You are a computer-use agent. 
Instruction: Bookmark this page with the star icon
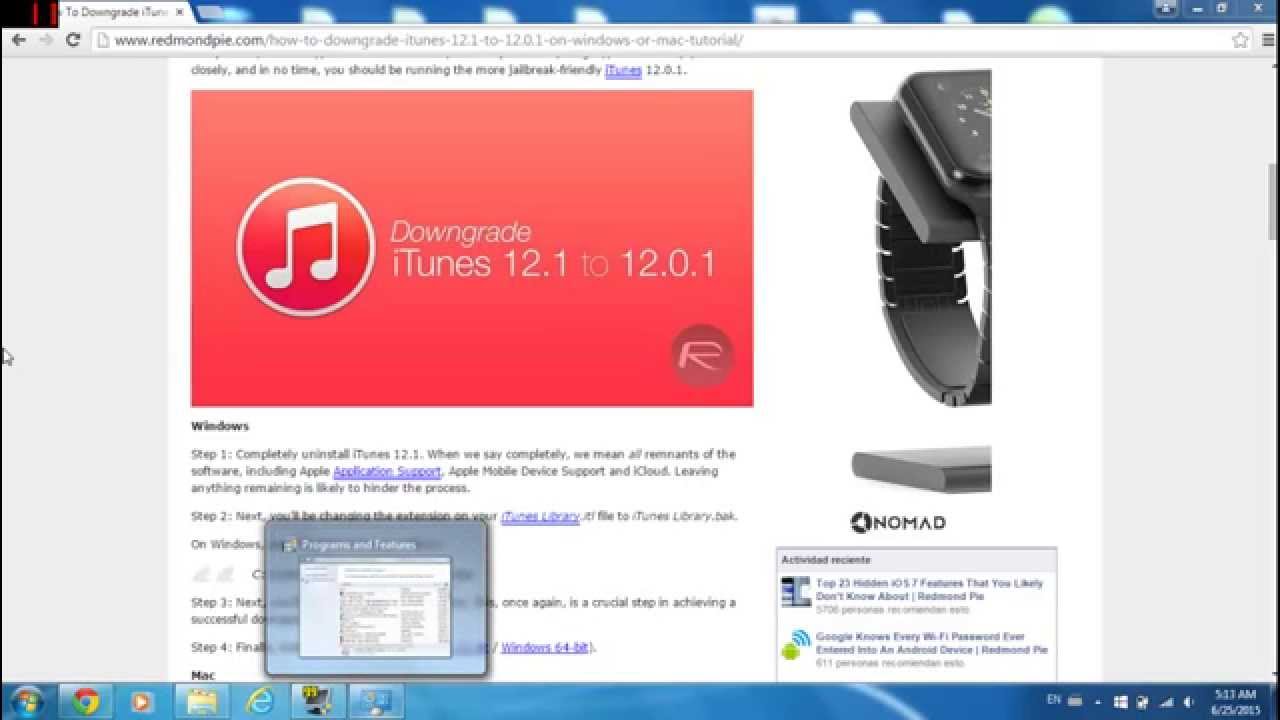tap(1240, 40)
